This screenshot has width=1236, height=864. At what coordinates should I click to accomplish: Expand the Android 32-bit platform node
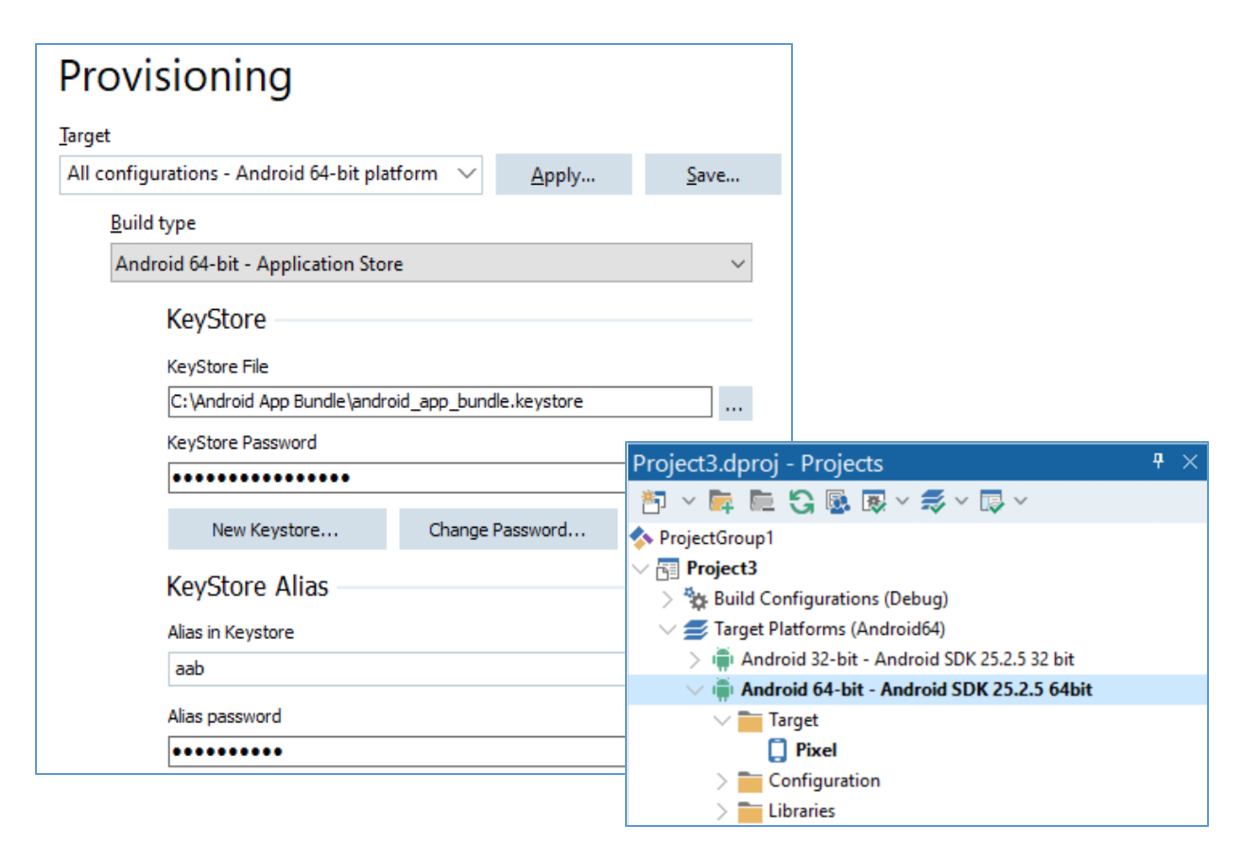click(x=695, y=660)
